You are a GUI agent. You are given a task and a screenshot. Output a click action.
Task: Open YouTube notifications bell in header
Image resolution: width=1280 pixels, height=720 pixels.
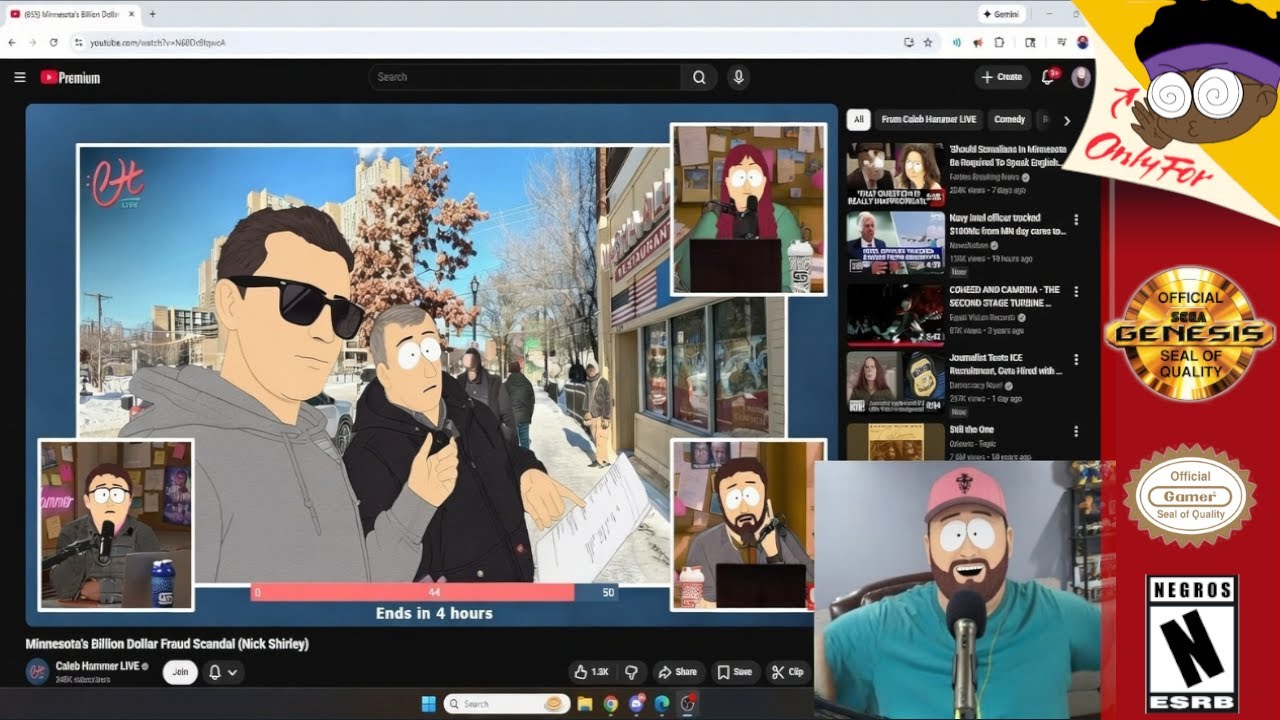point(1049,76)
